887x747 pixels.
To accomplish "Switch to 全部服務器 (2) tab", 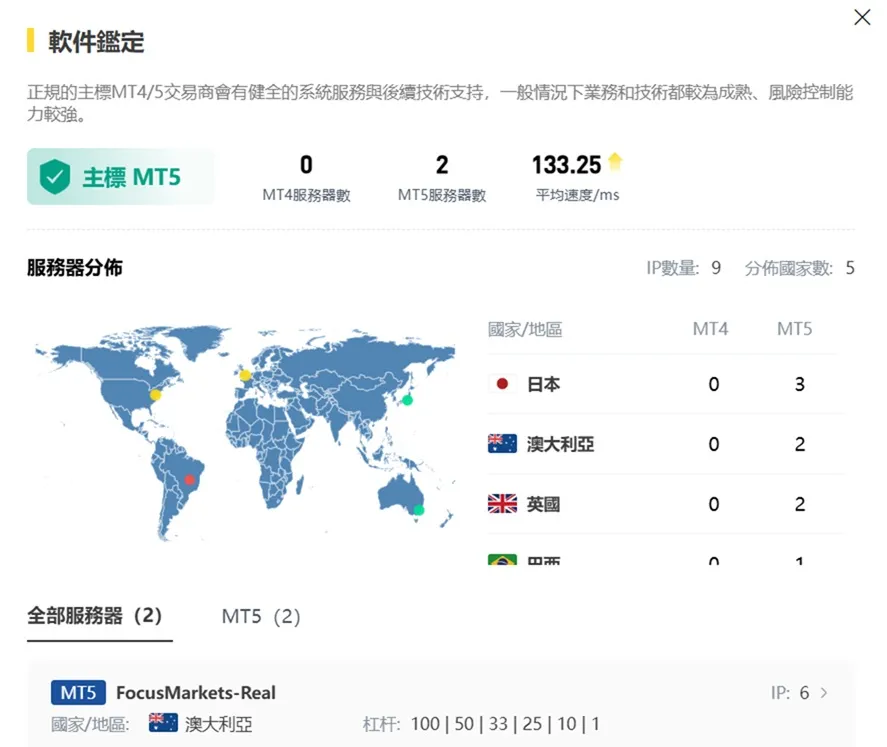I will [94, 616].
